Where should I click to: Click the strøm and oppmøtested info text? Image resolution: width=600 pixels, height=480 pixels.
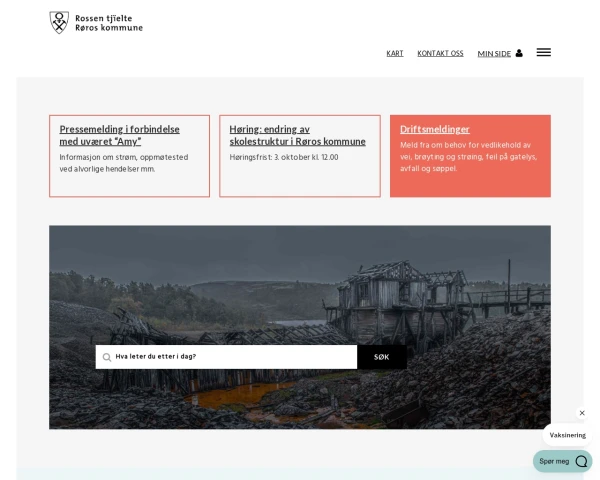coord(123,163)
